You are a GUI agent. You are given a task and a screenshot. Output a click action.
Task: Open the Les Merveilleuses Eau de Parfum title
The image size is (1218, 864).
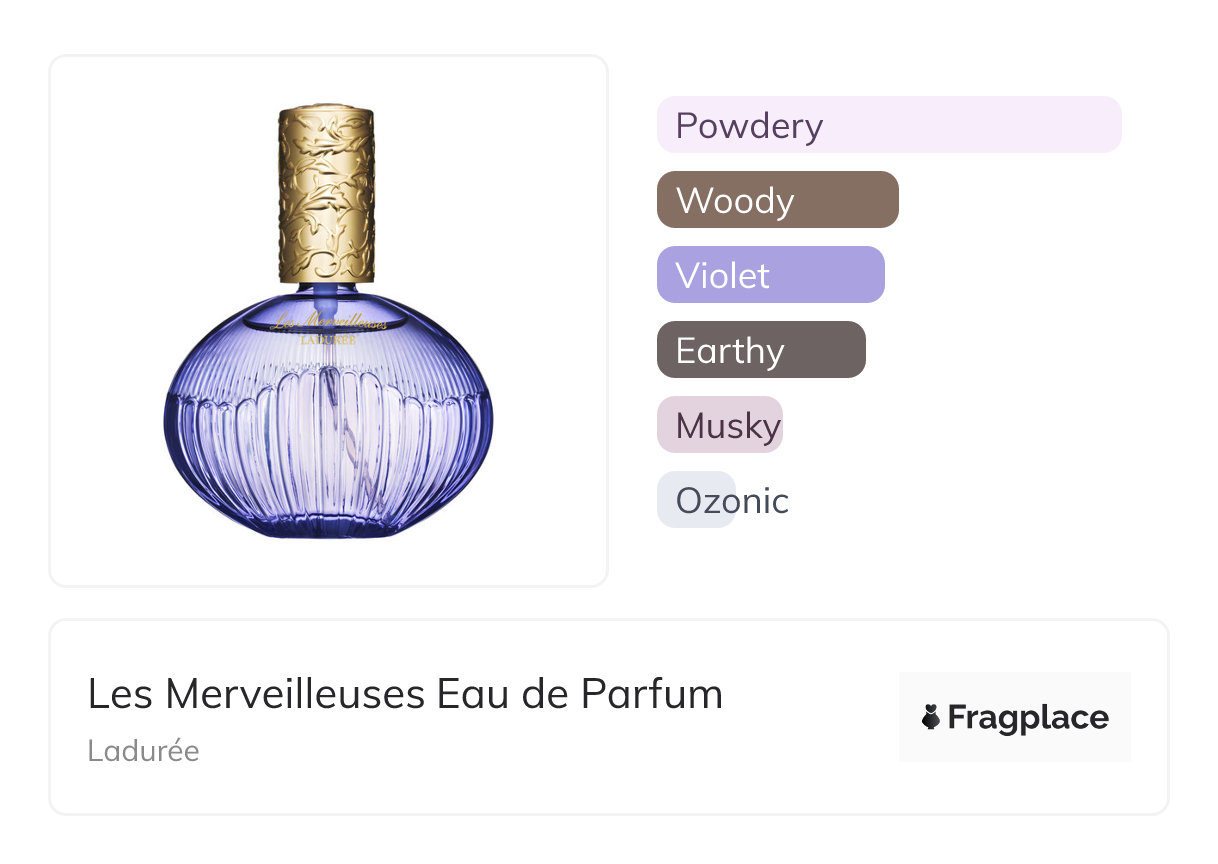click(405, 694)
